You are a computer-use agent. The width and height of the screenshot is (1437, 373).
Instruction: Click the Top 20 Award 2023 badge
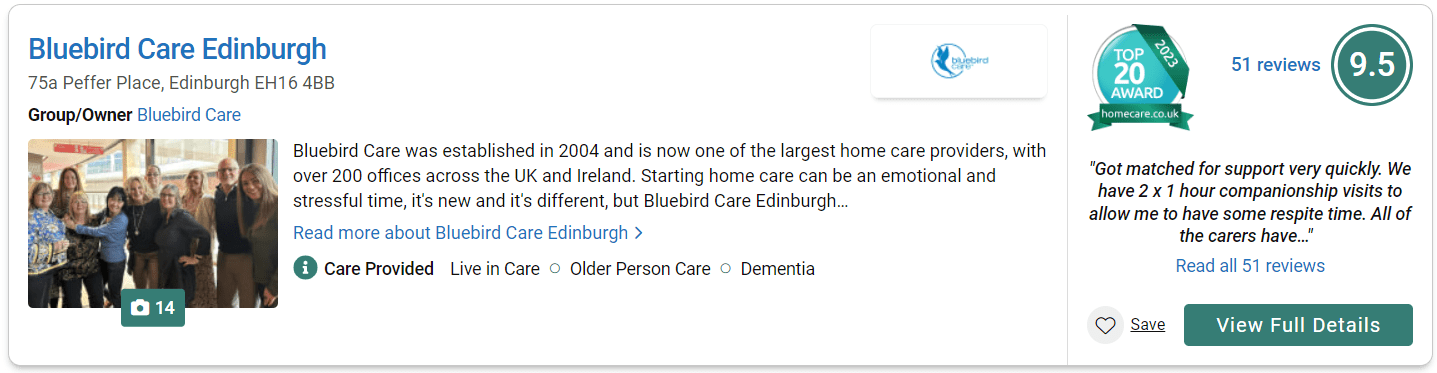(x=1142, y=77)
